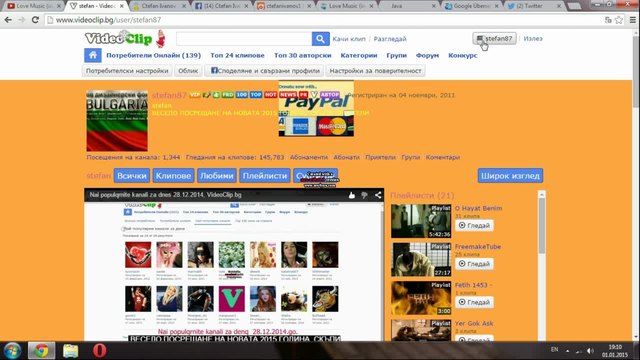Show hidden system tray icons arrow

(x=567, y=350)
